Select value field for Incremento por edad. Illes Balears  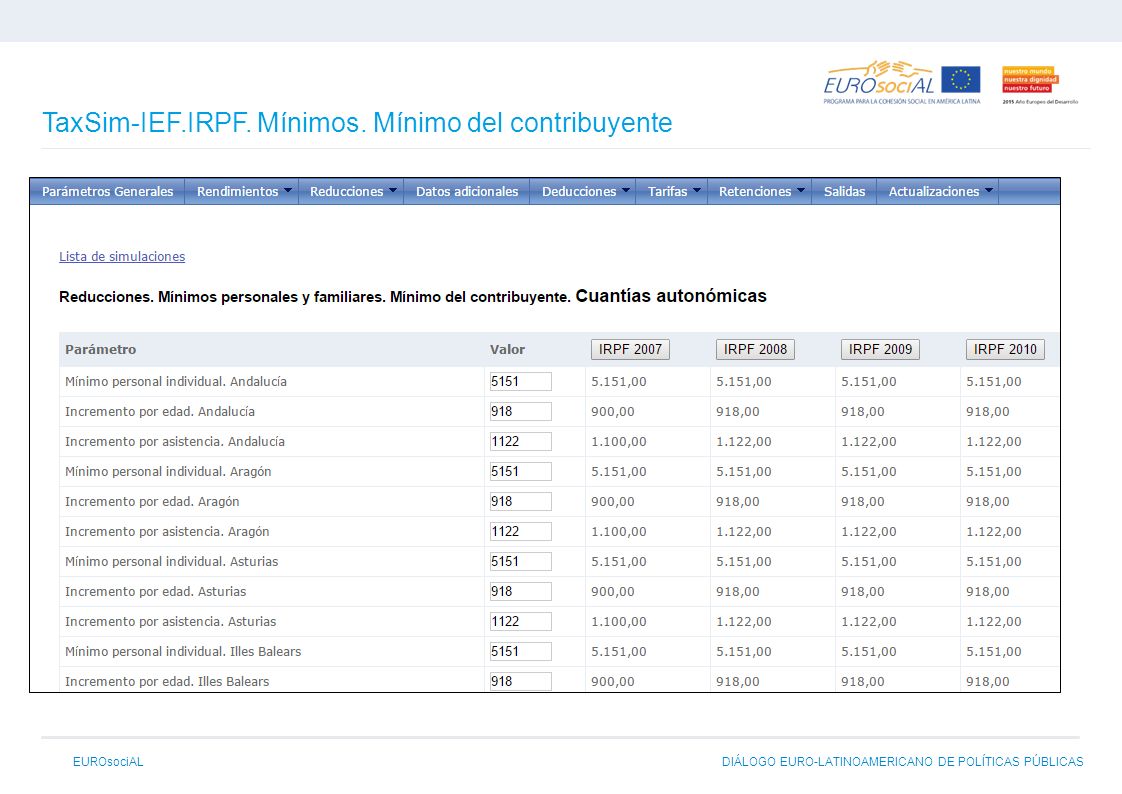pyautogui.click(x=520, y=682)
